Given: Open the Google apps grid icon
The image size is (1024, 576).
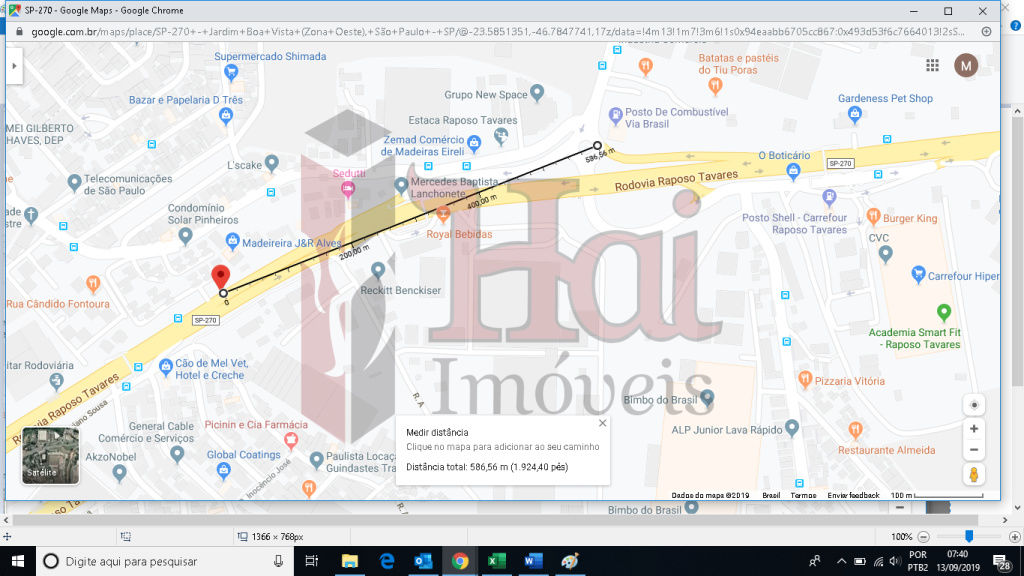Looking at the screenshot, I should click(932, 65).
